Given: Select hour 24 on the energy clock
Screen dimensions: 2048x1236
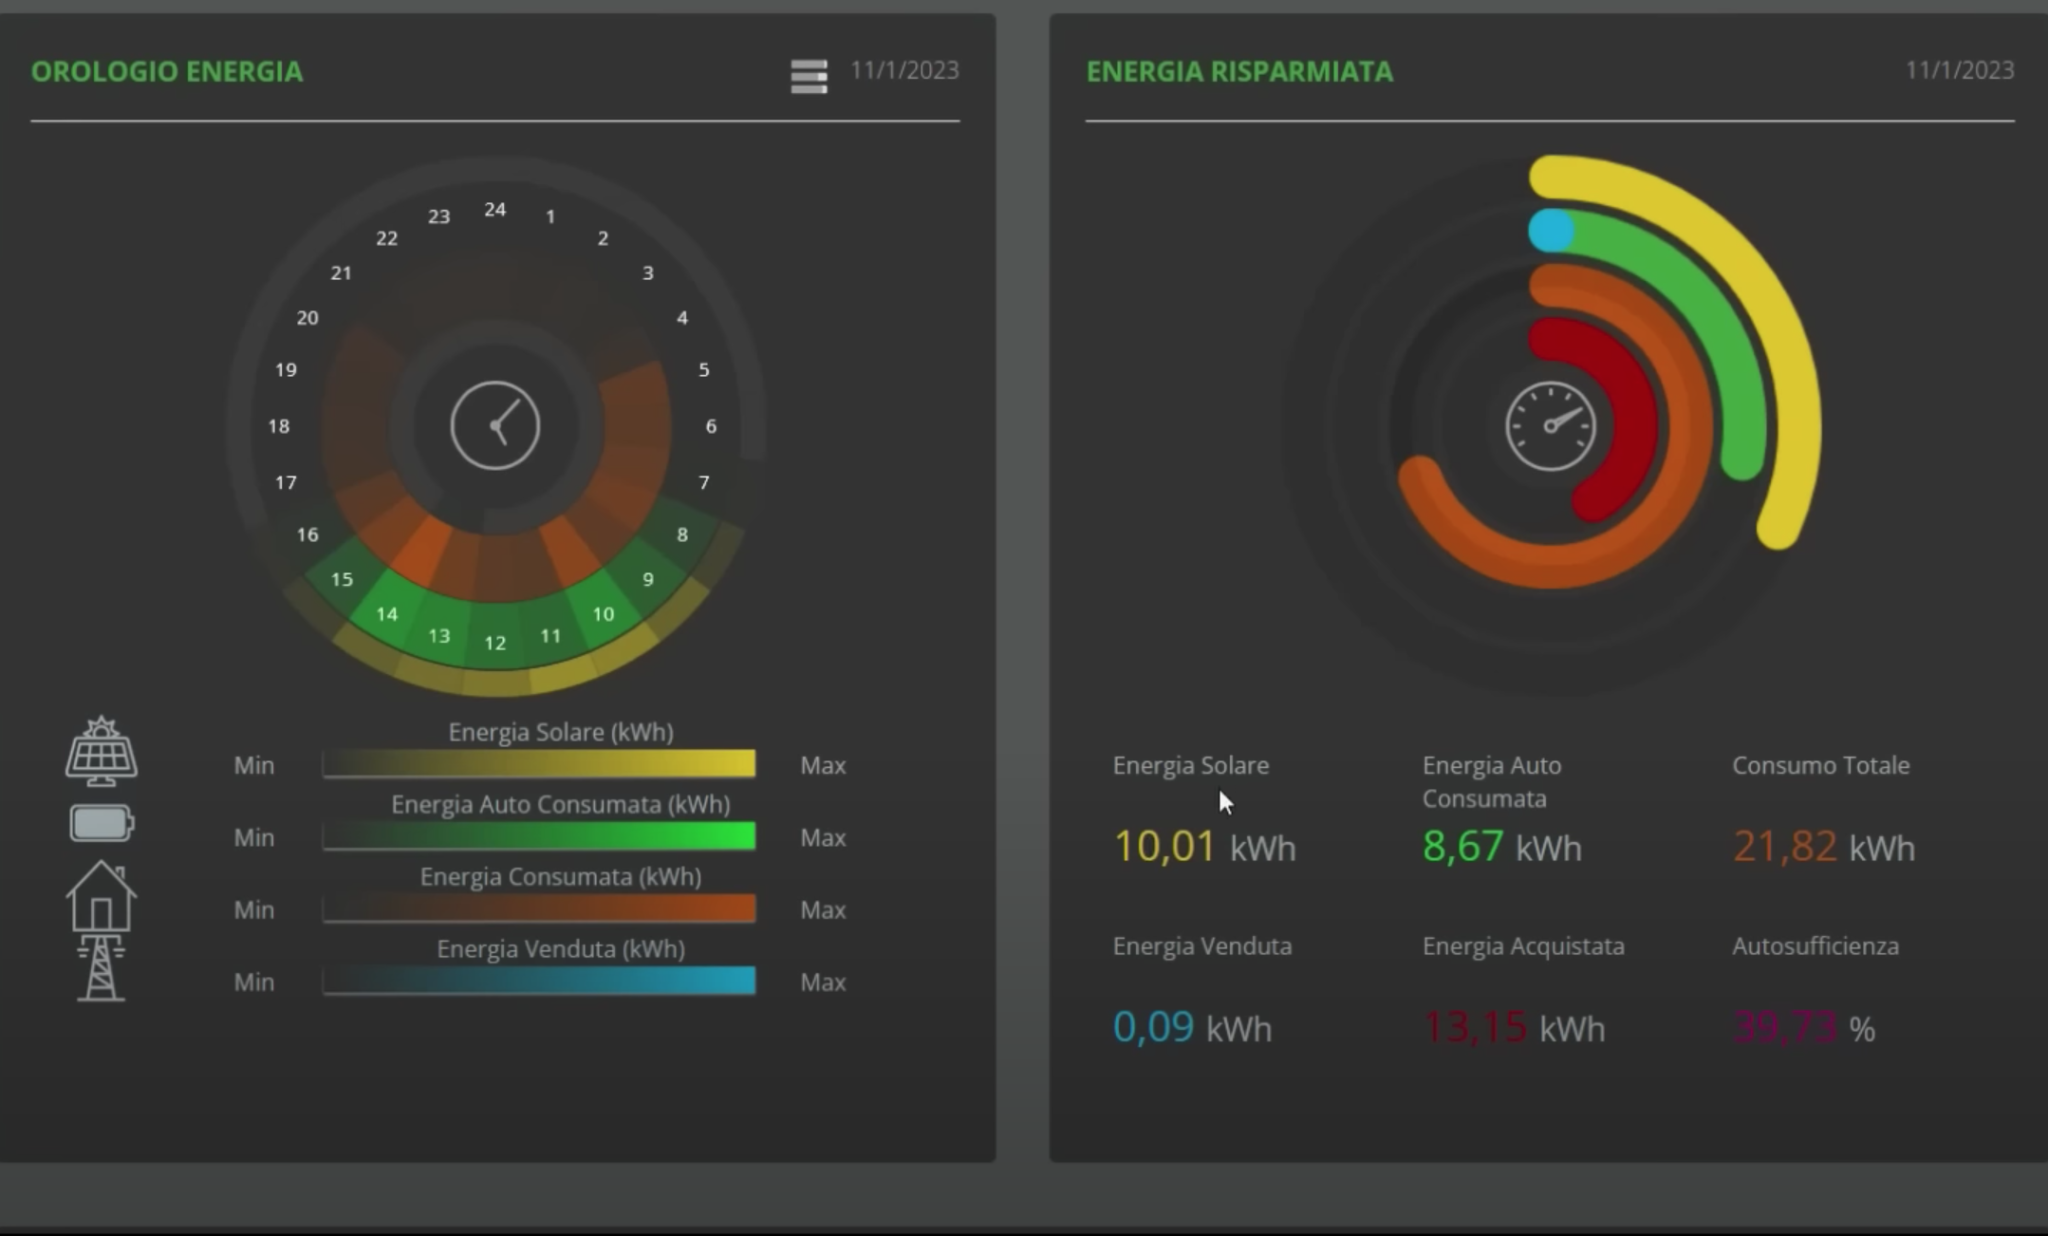Looking at the screenshot, I should coord(495,210).
